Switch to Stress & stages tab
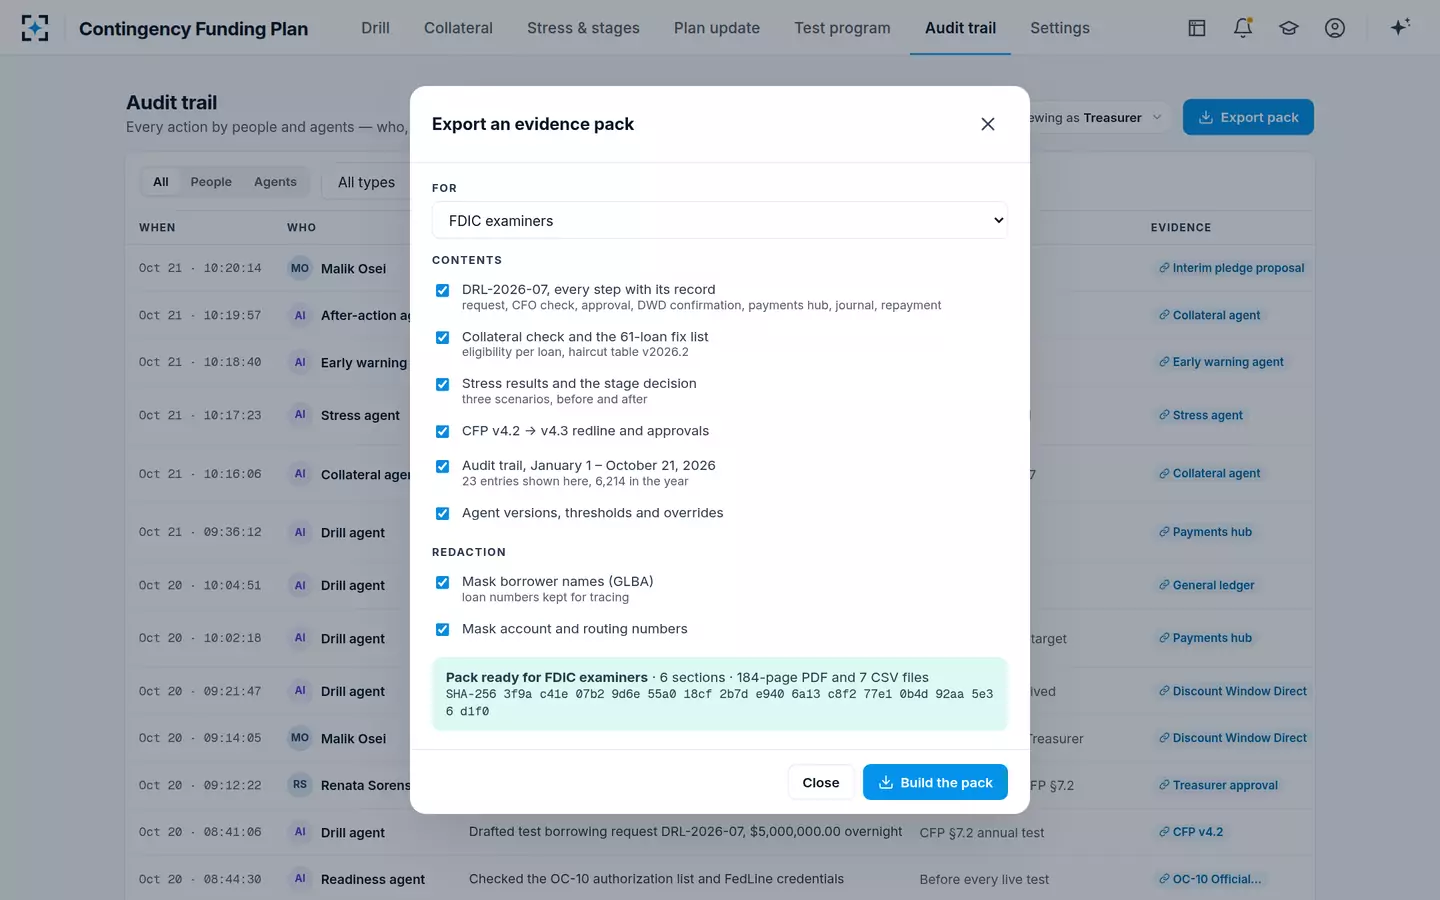Image resolution: width=1440 pixels, height=900 pixels. (x=583, y=28)
